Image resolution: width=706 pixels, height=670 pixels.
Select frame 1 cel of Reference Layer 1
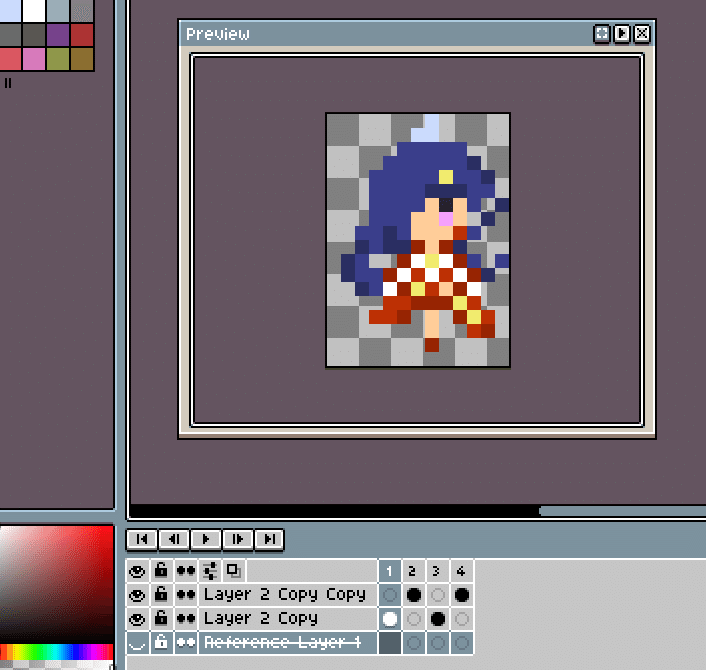click(390, 643)
